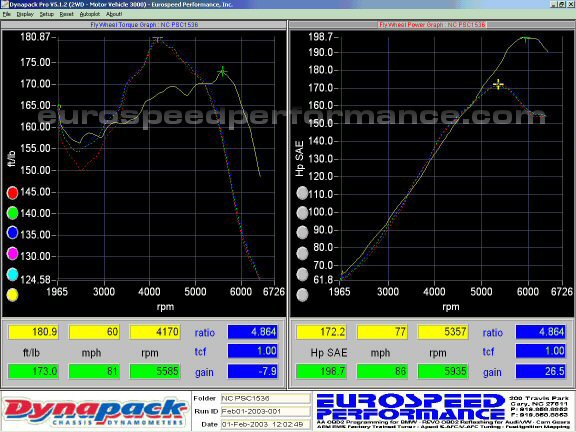Open the Autoplot menu
The height and width of the screenshot is (432, 576).
[x=90, y=14]
